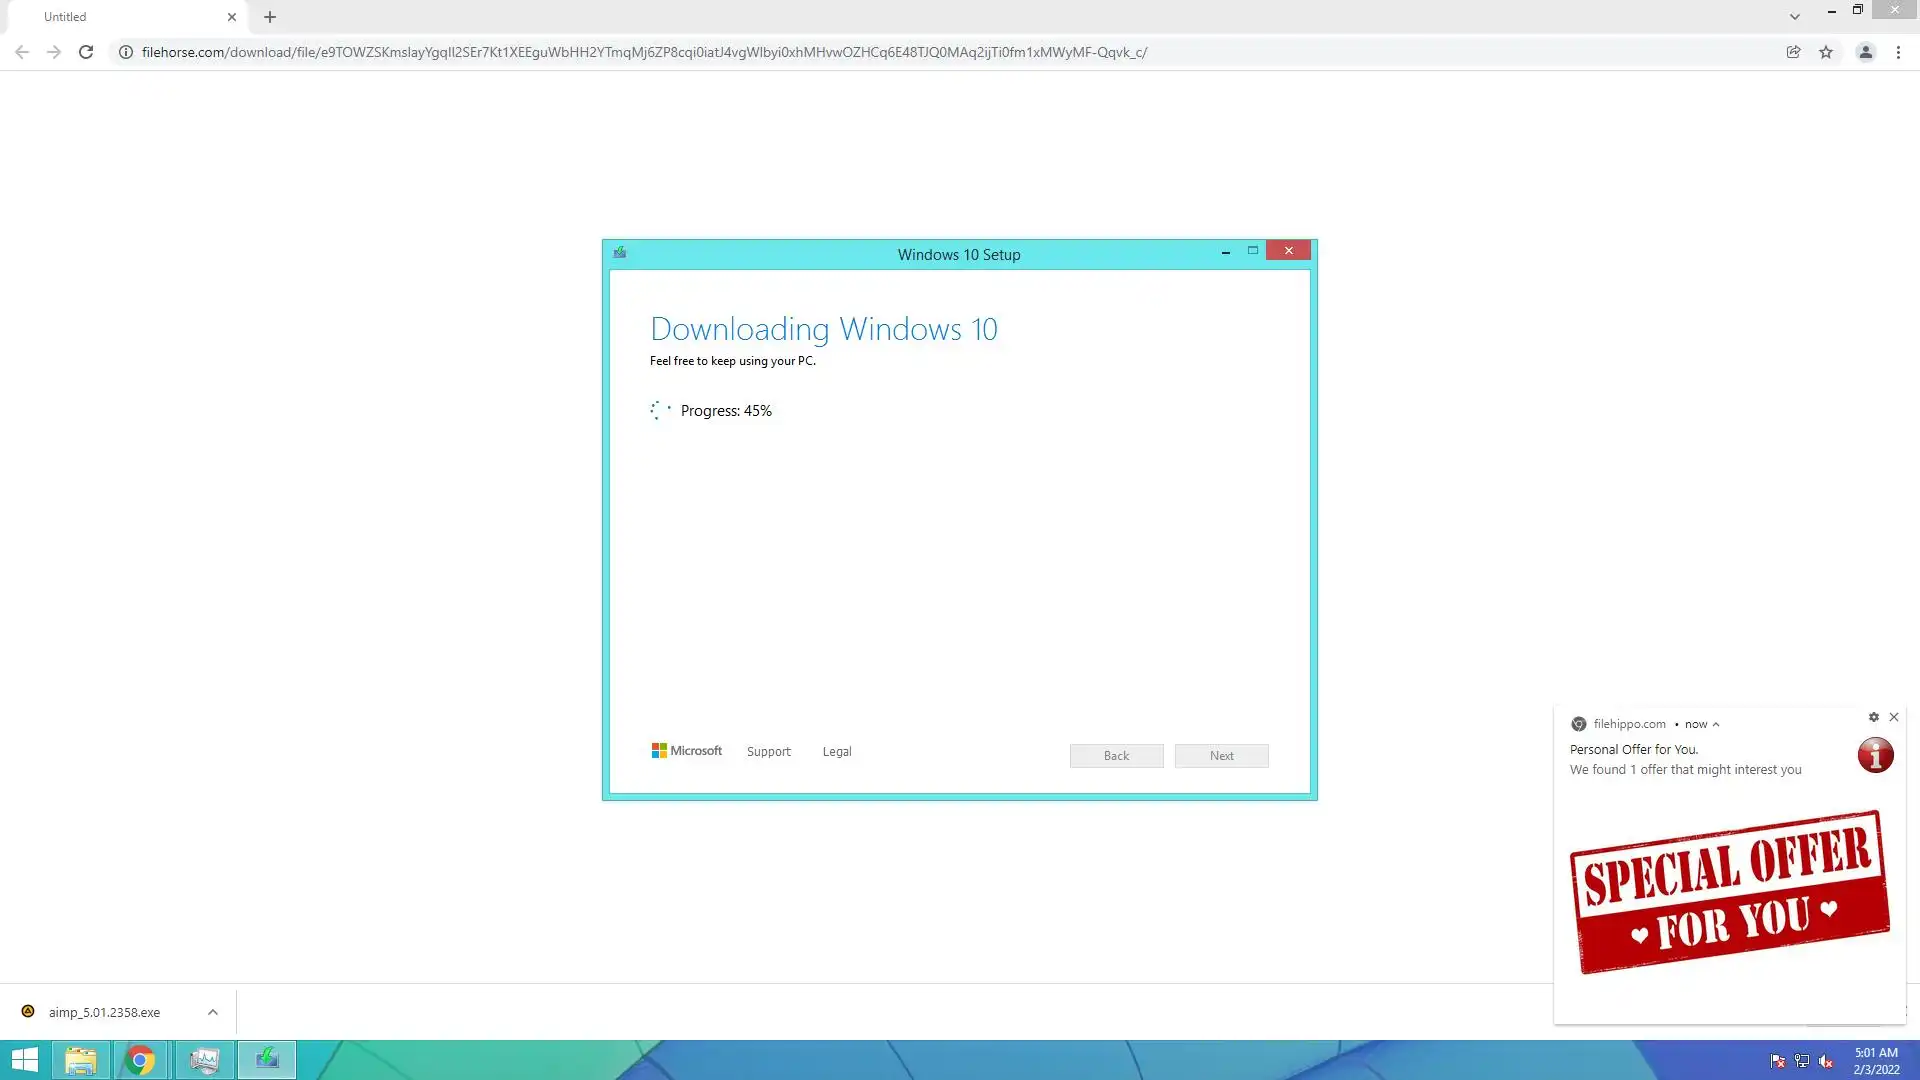Viewport: 1920px width, 1080px height.
Task: Open the Chrome three-dot menu
Action: [x=1898, y=52]
